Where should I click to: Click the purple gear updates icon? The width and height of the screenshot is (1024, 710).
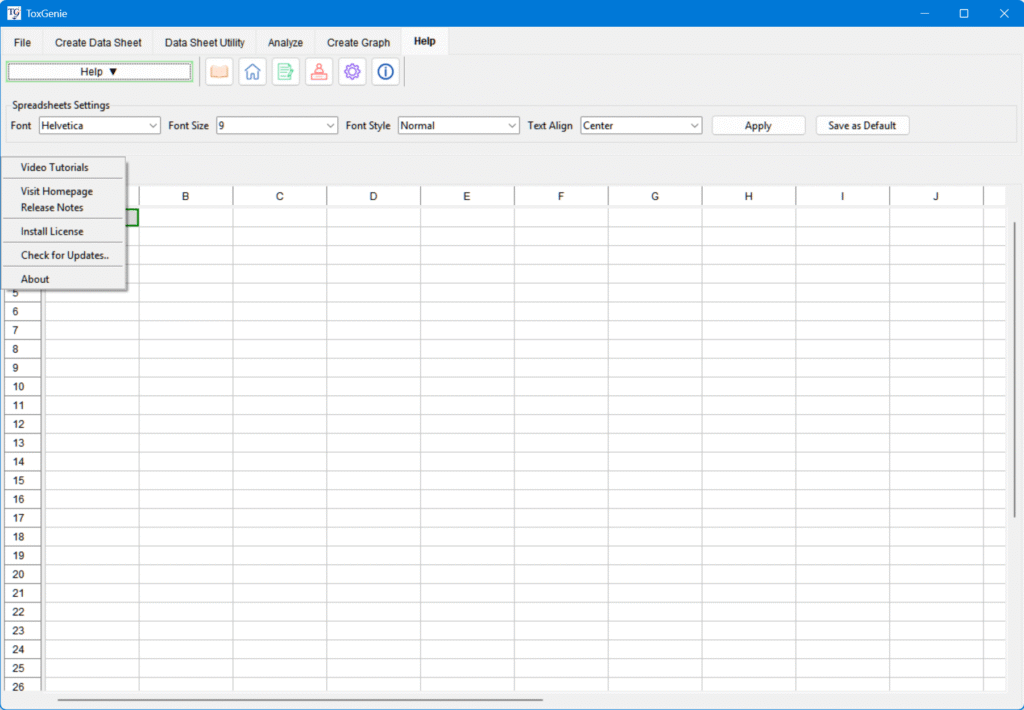tap(352, 72)
